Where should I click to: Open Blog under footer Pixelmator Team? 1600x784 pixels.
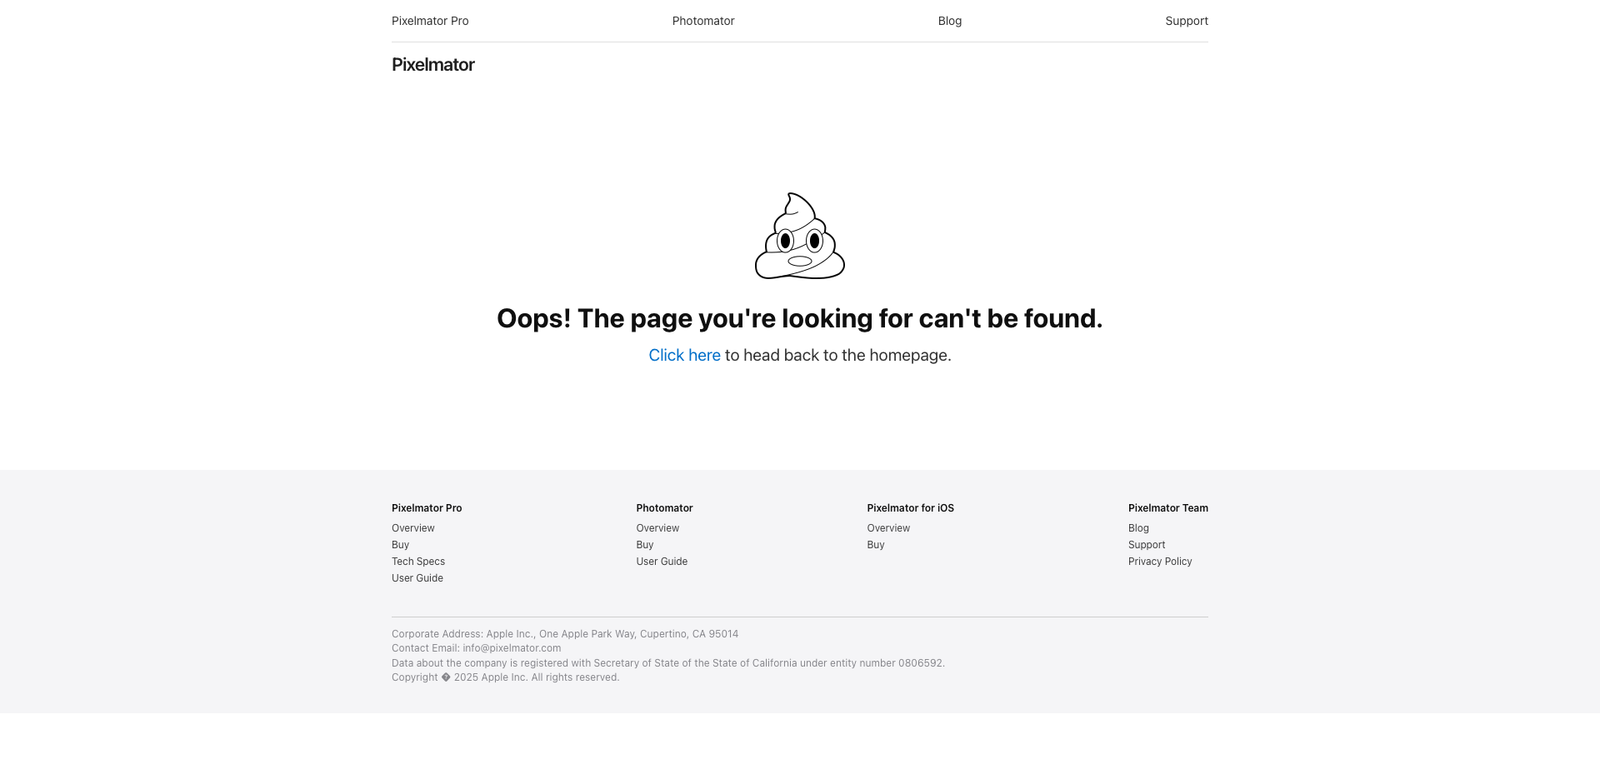coord(1138,528)
